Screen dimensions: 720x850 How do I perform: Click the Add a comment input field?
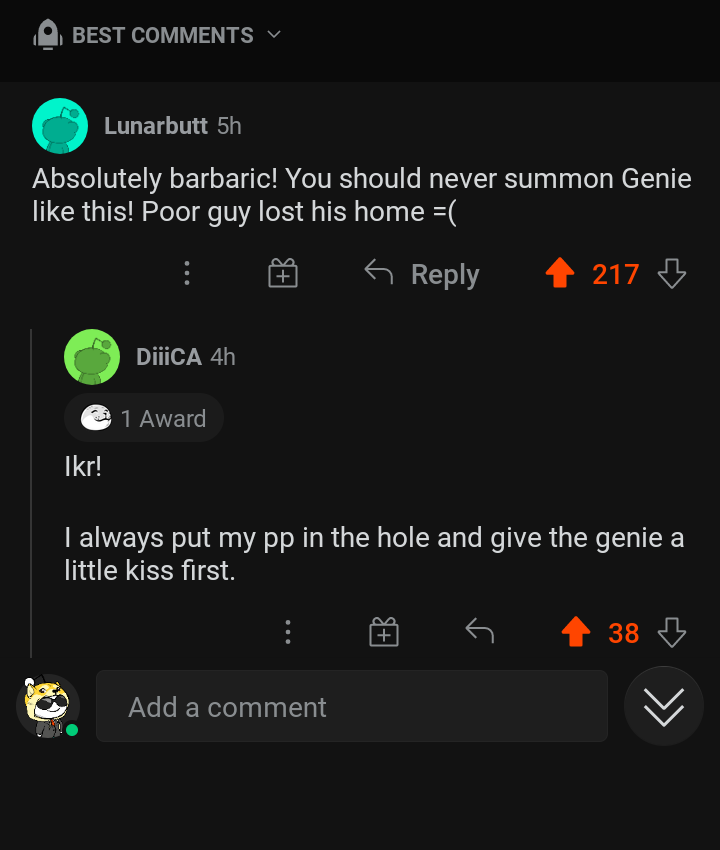pos(352,707)
